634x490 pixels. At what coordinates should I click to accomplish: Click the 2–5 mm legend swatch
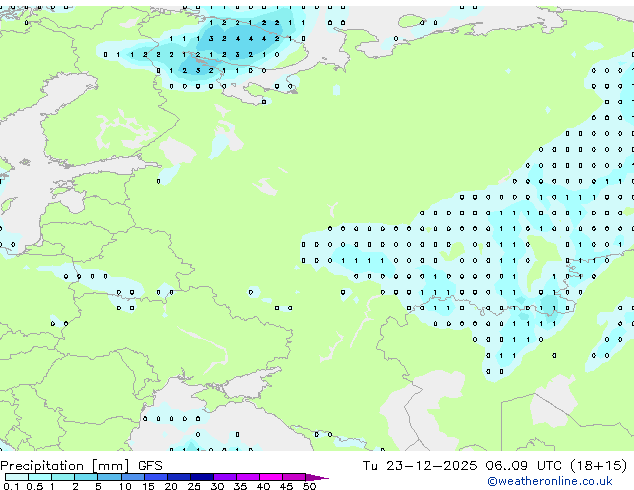pyautogui.click(x=86, y=477)
